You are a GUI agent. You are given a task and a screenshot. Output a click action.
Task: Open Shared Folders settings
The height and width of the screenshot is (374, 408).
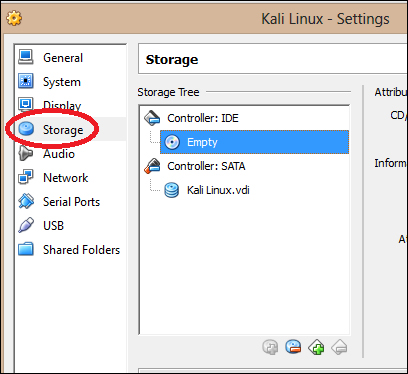point(81,250)
